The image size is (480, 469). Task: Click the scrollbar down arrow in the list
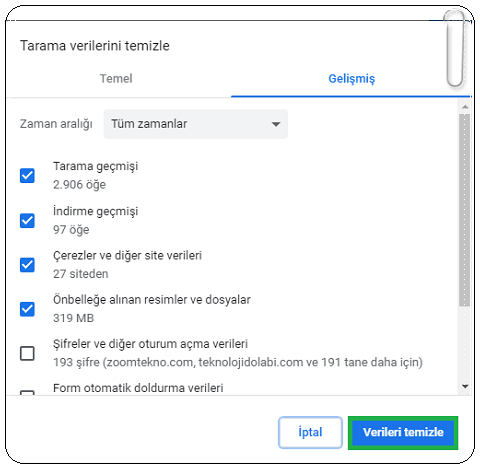(465, 387)
